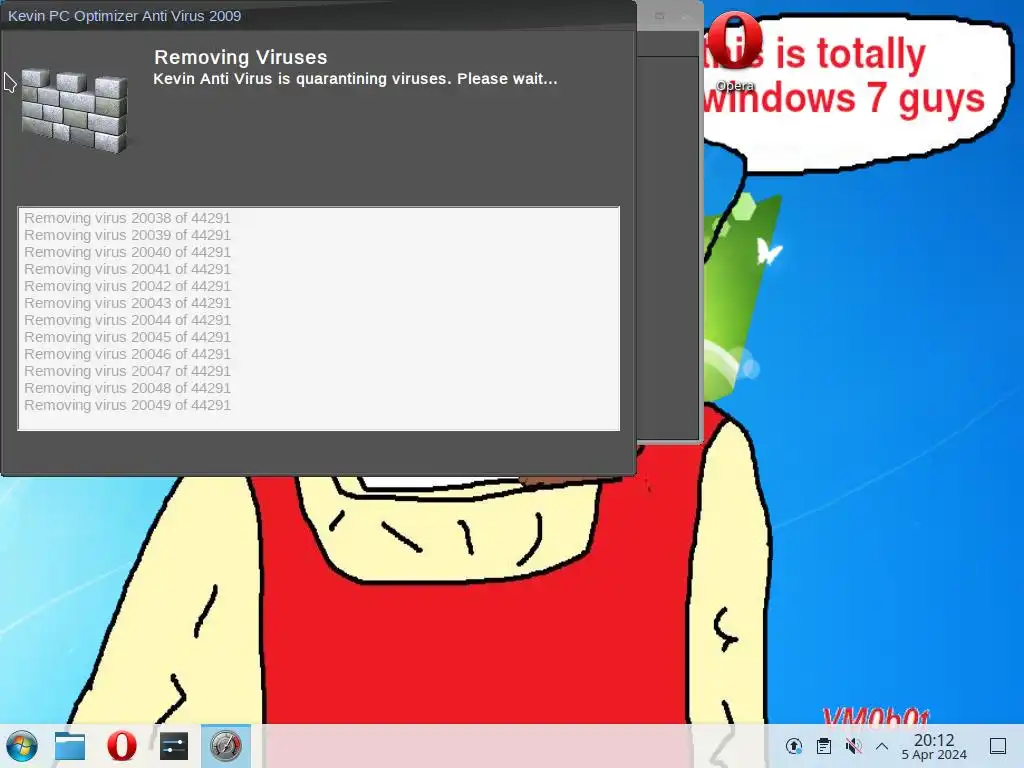Select log line 'Removing virus 20041 of 44291'
The image size is (1024, 768).
(127, 269)
